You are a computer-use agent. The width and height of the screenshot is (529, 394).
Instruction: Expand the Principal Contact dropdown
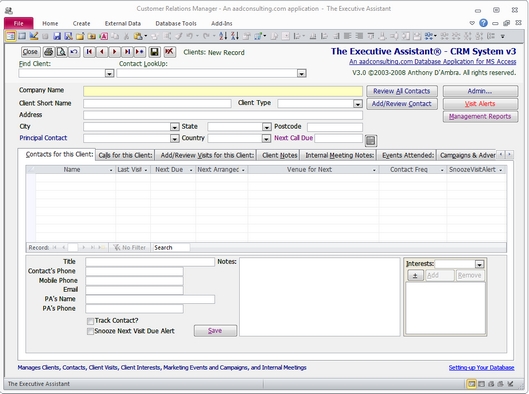(x=174, y=139)
